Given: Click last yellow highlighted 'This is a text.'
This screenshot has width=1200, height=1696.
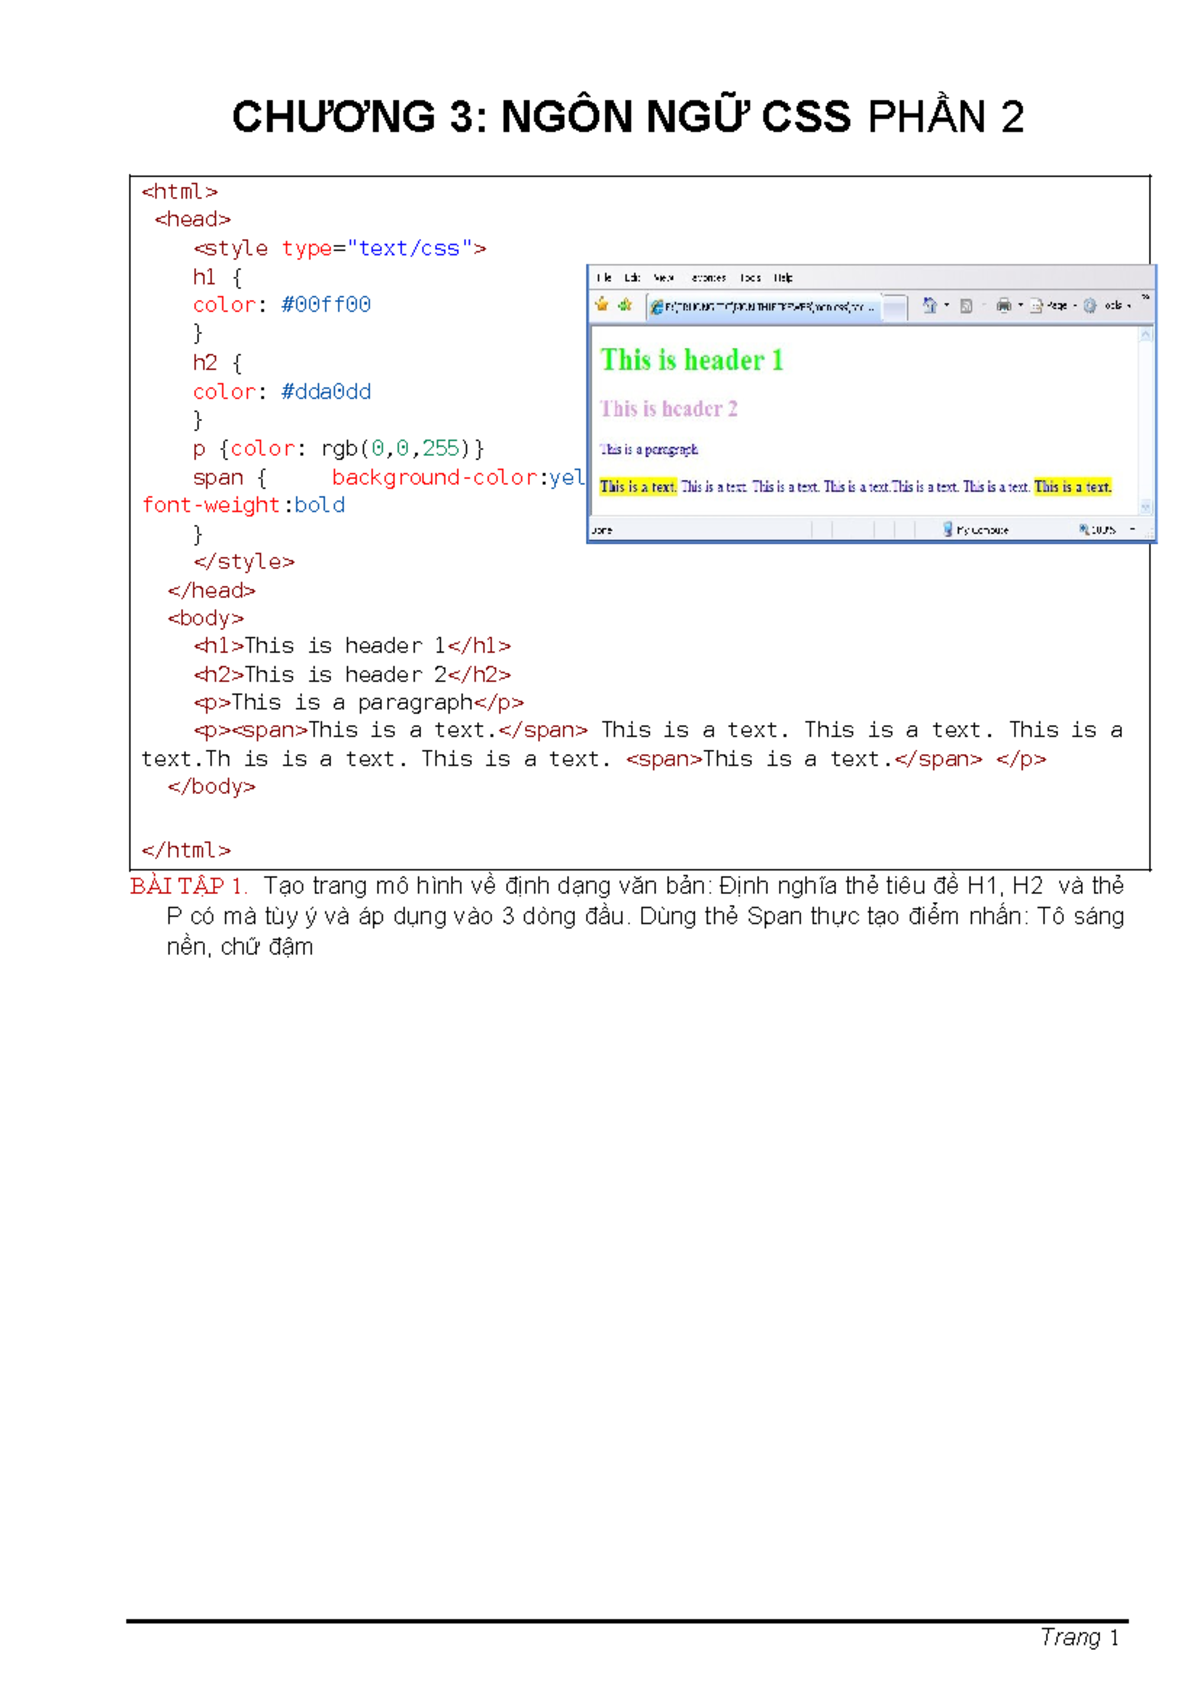Looking at the screenshot, I should pos(1073,487).
